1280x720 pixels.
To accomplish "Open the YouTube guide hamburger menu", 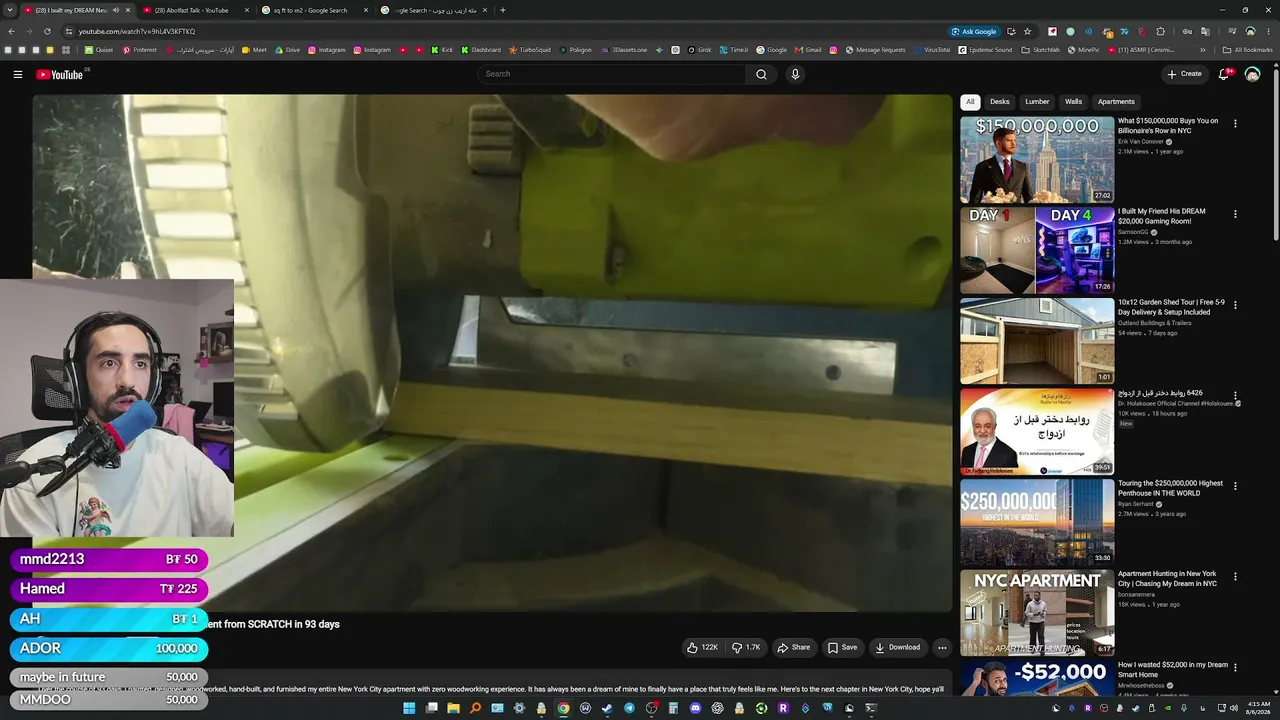I will pos(18,74).
